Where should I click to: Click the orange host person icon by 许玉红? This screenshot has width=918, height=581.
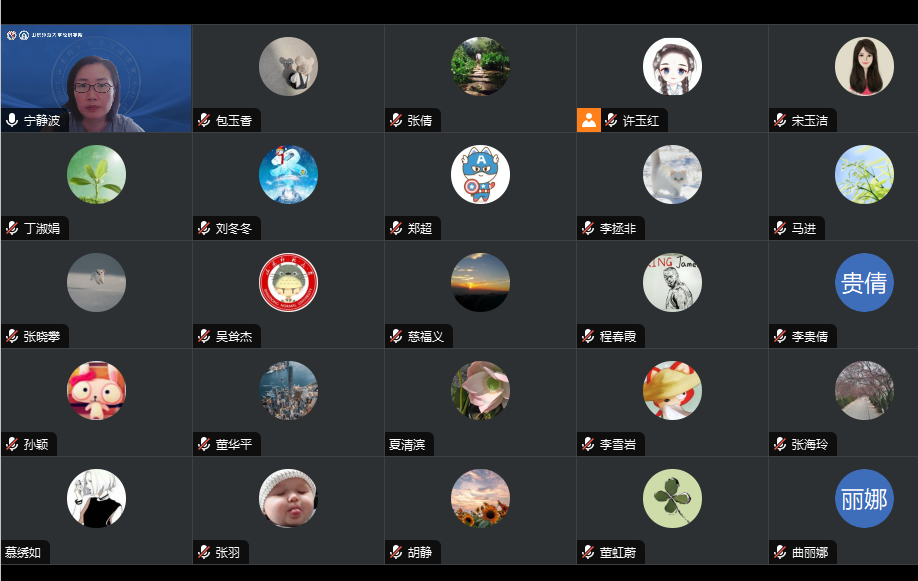click(x=588, y=120)
